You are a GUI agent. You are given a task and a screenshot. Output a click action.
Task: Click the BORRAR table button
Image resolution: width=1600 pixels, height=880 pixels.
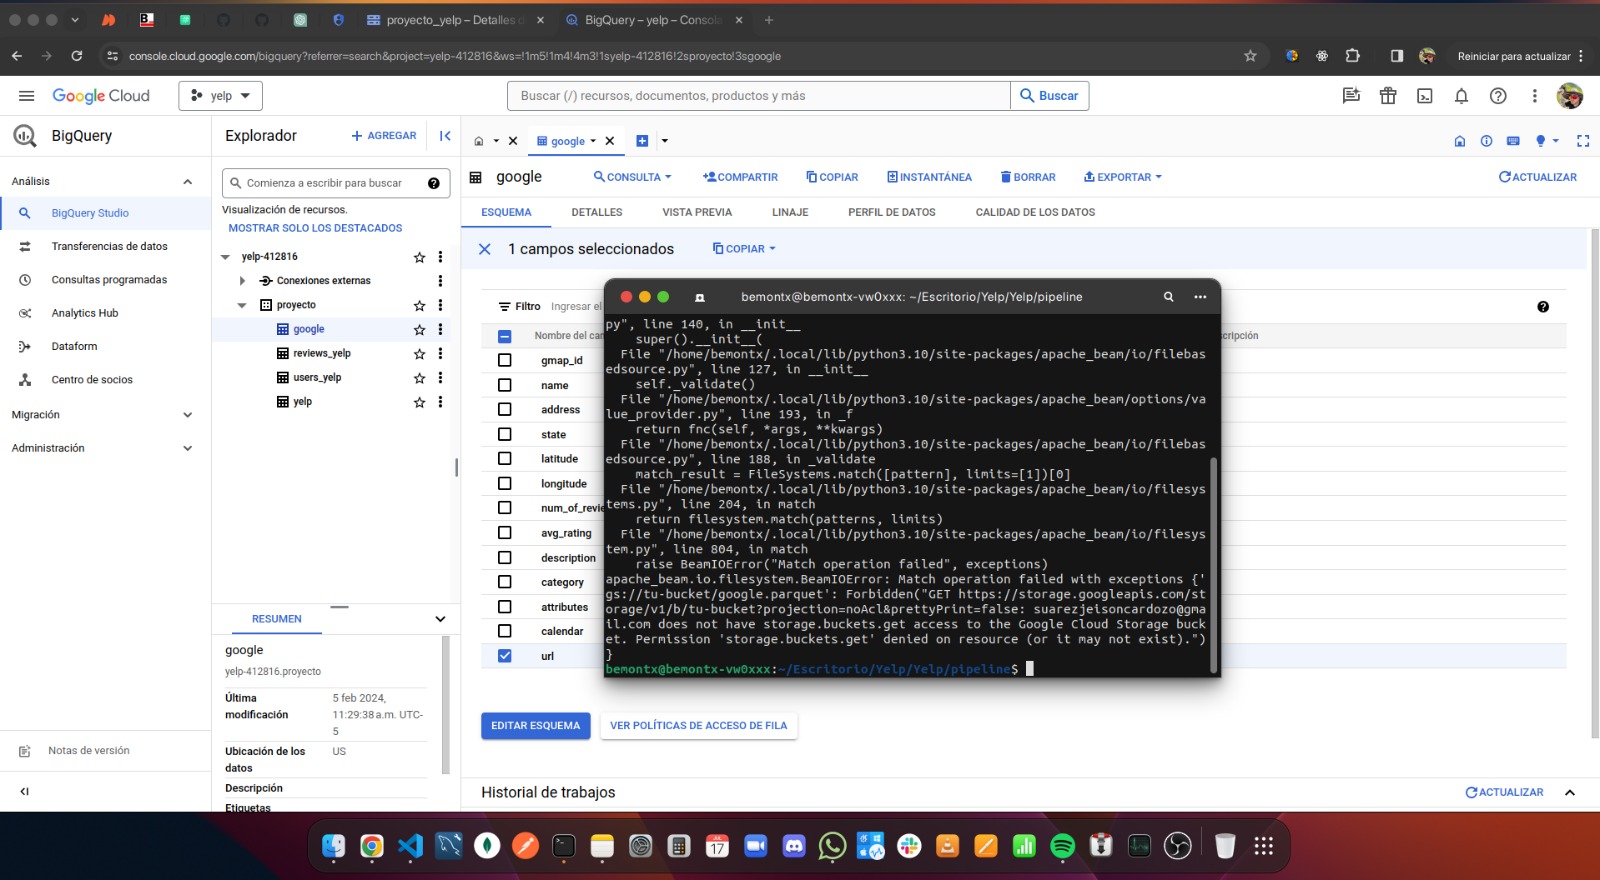pyautogui.click(x=1028, y=177)
